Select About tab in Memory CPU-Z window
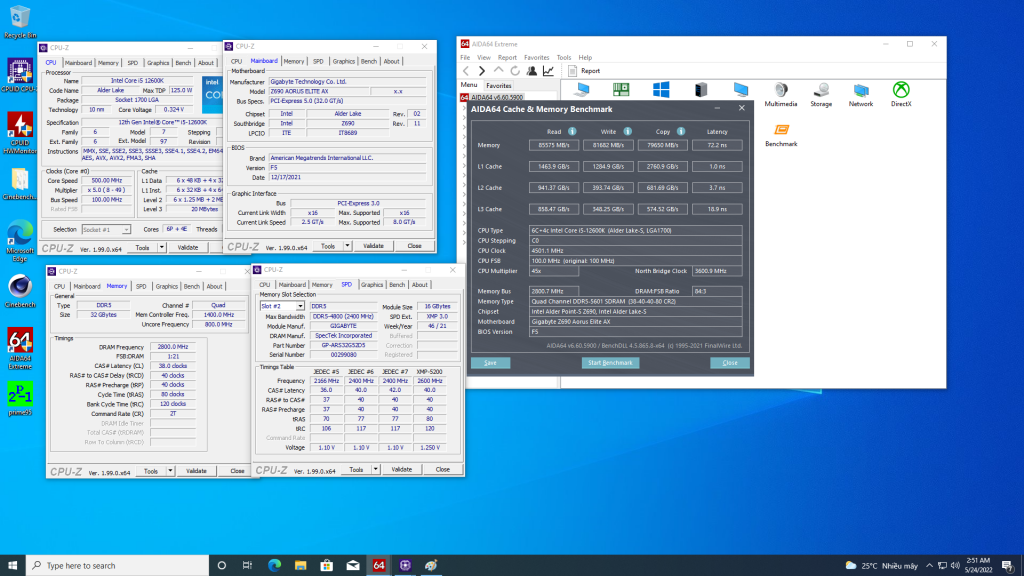The width and height of the screenshot is (1024, 576). coord(214,287)
